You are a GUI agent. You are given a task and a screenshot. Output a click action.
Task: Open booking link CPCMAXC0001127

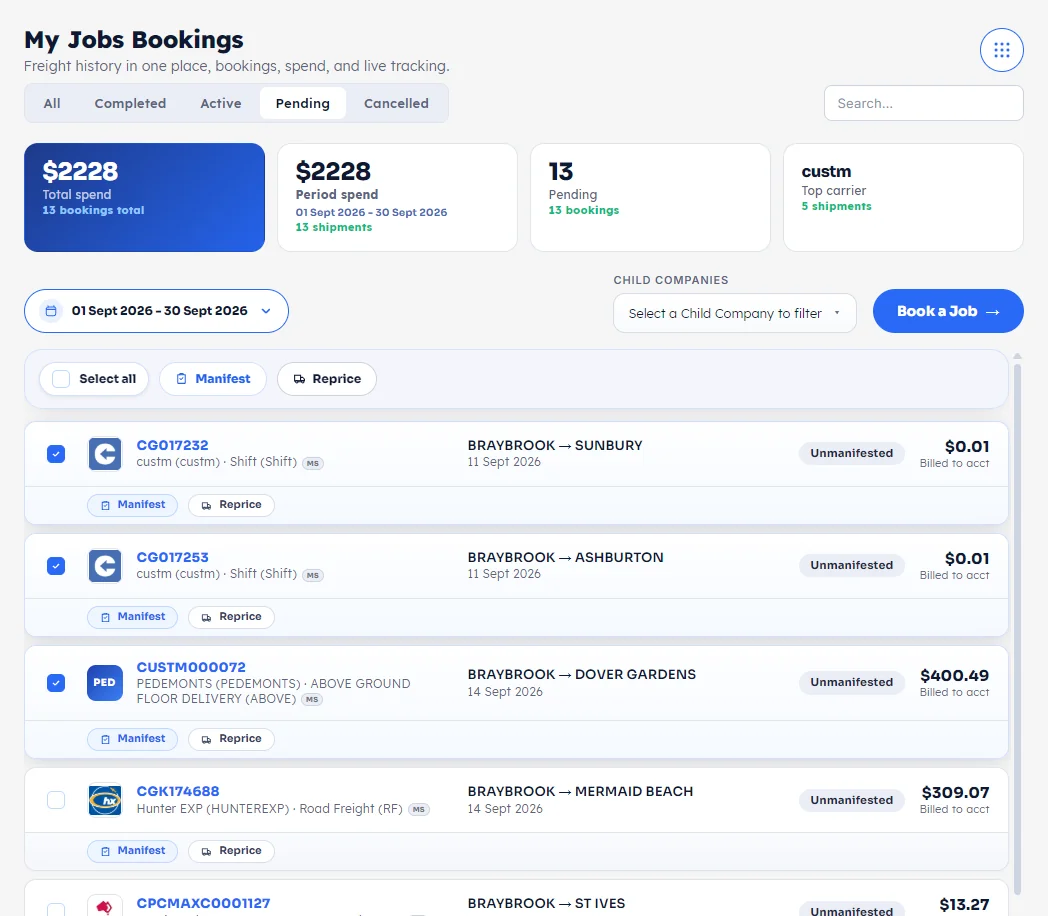coord(203,903)
